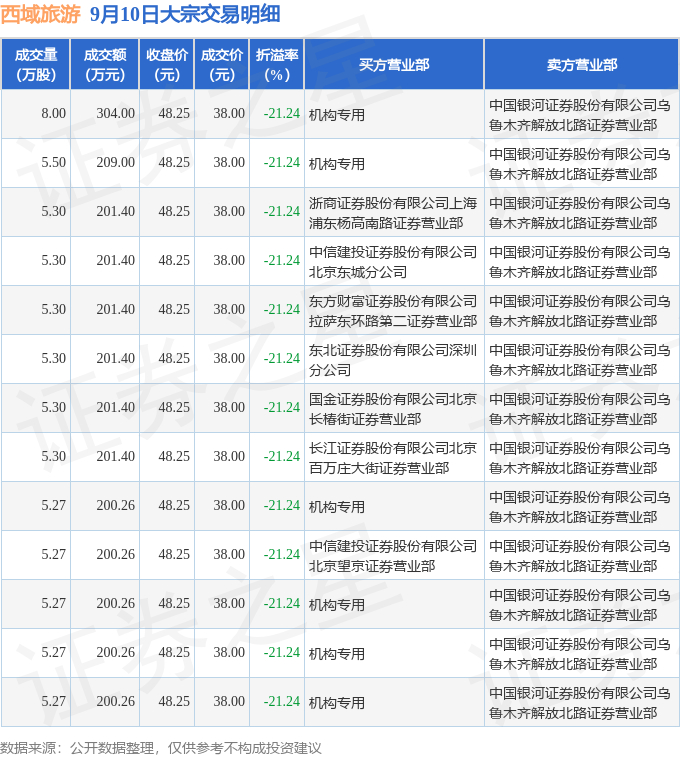Click buyer 国金证券 北京长椿街证券营业部
This screenshot has height=757, width=680.
[393, 409]
